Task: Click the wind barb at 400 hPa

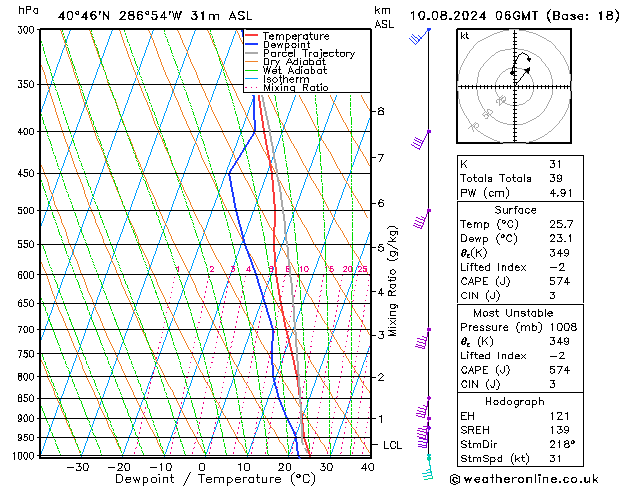Action: coord(421,140)
